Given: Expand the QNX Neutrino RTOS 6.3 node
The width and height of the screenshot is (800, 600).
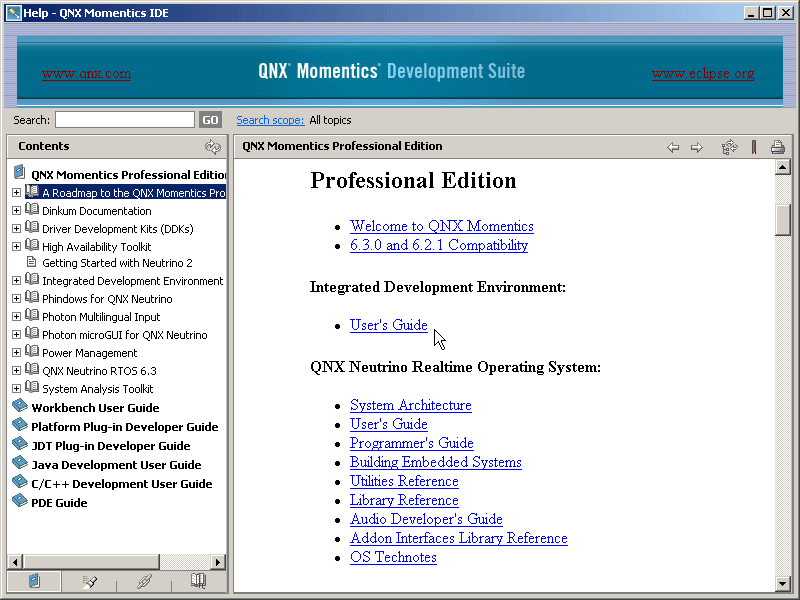Looking at the screenshot, I should pyautogui.click(x=16, y=370).
